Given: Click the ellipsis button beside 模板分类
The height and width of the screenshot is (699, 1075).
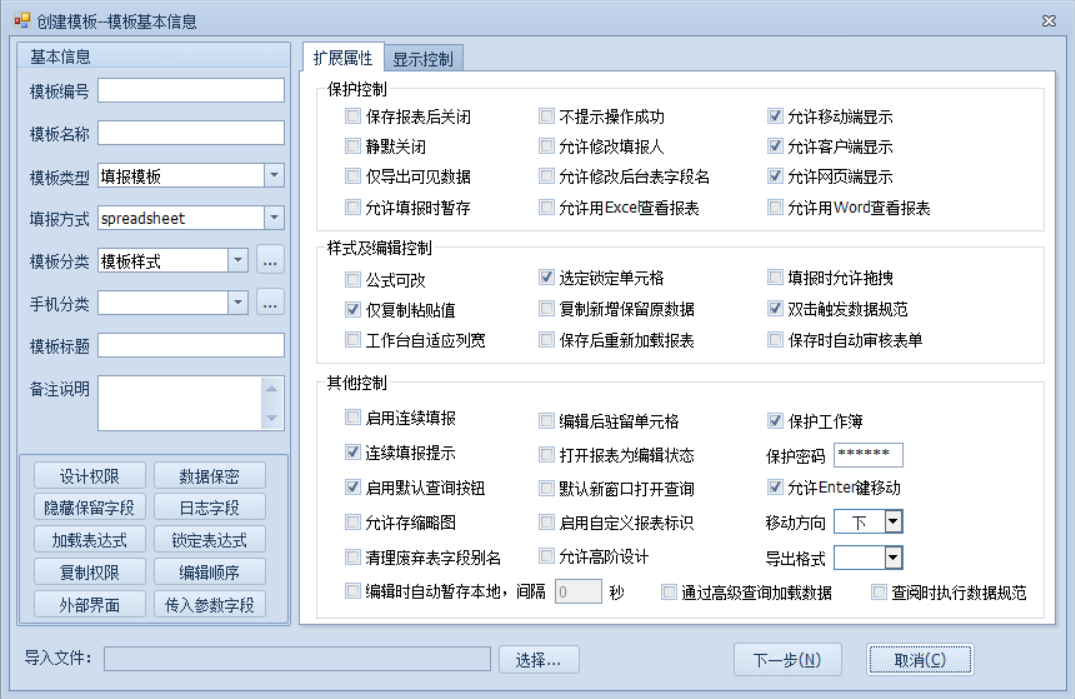Looking at the screenshot, I should click(x=270, y=261).
